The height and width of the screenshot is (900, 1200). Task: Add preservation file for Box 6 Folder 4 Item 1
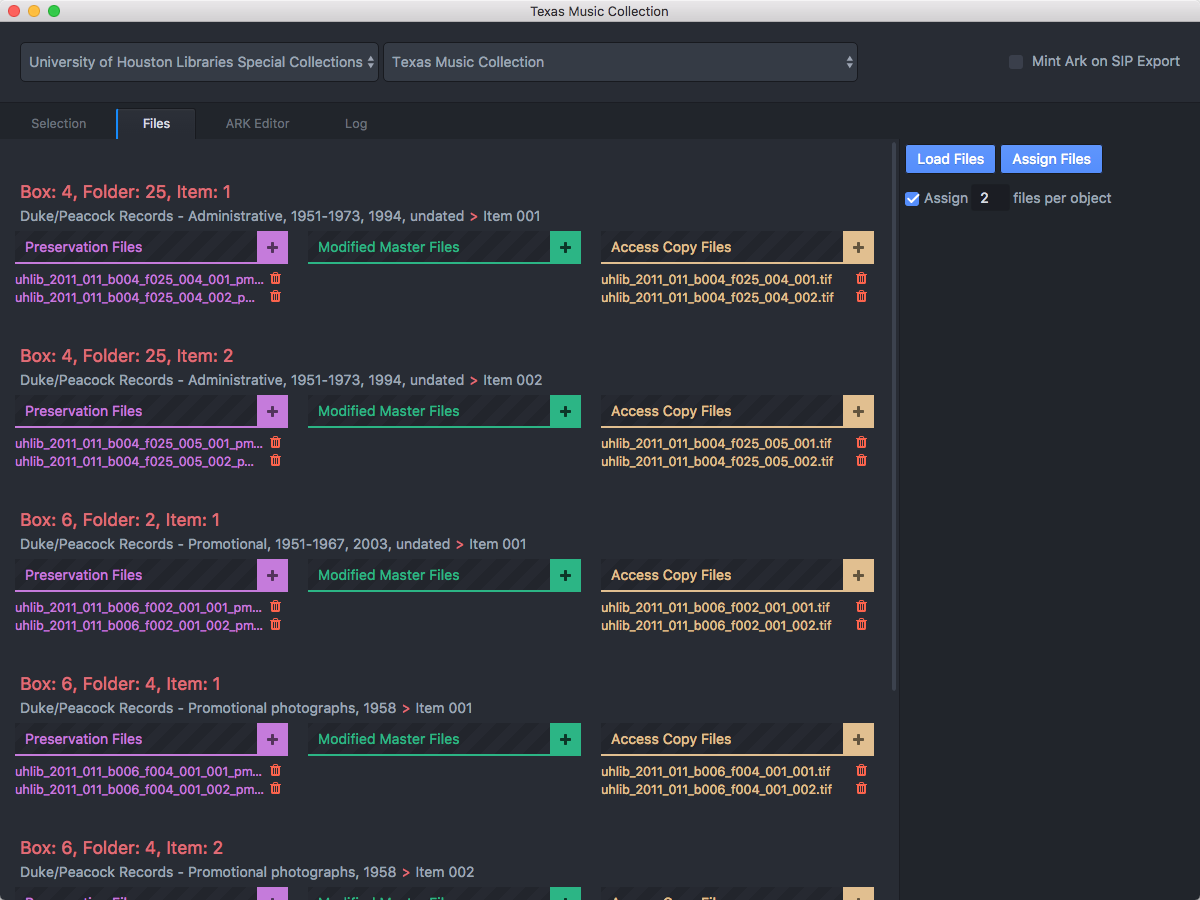point(272,739)
